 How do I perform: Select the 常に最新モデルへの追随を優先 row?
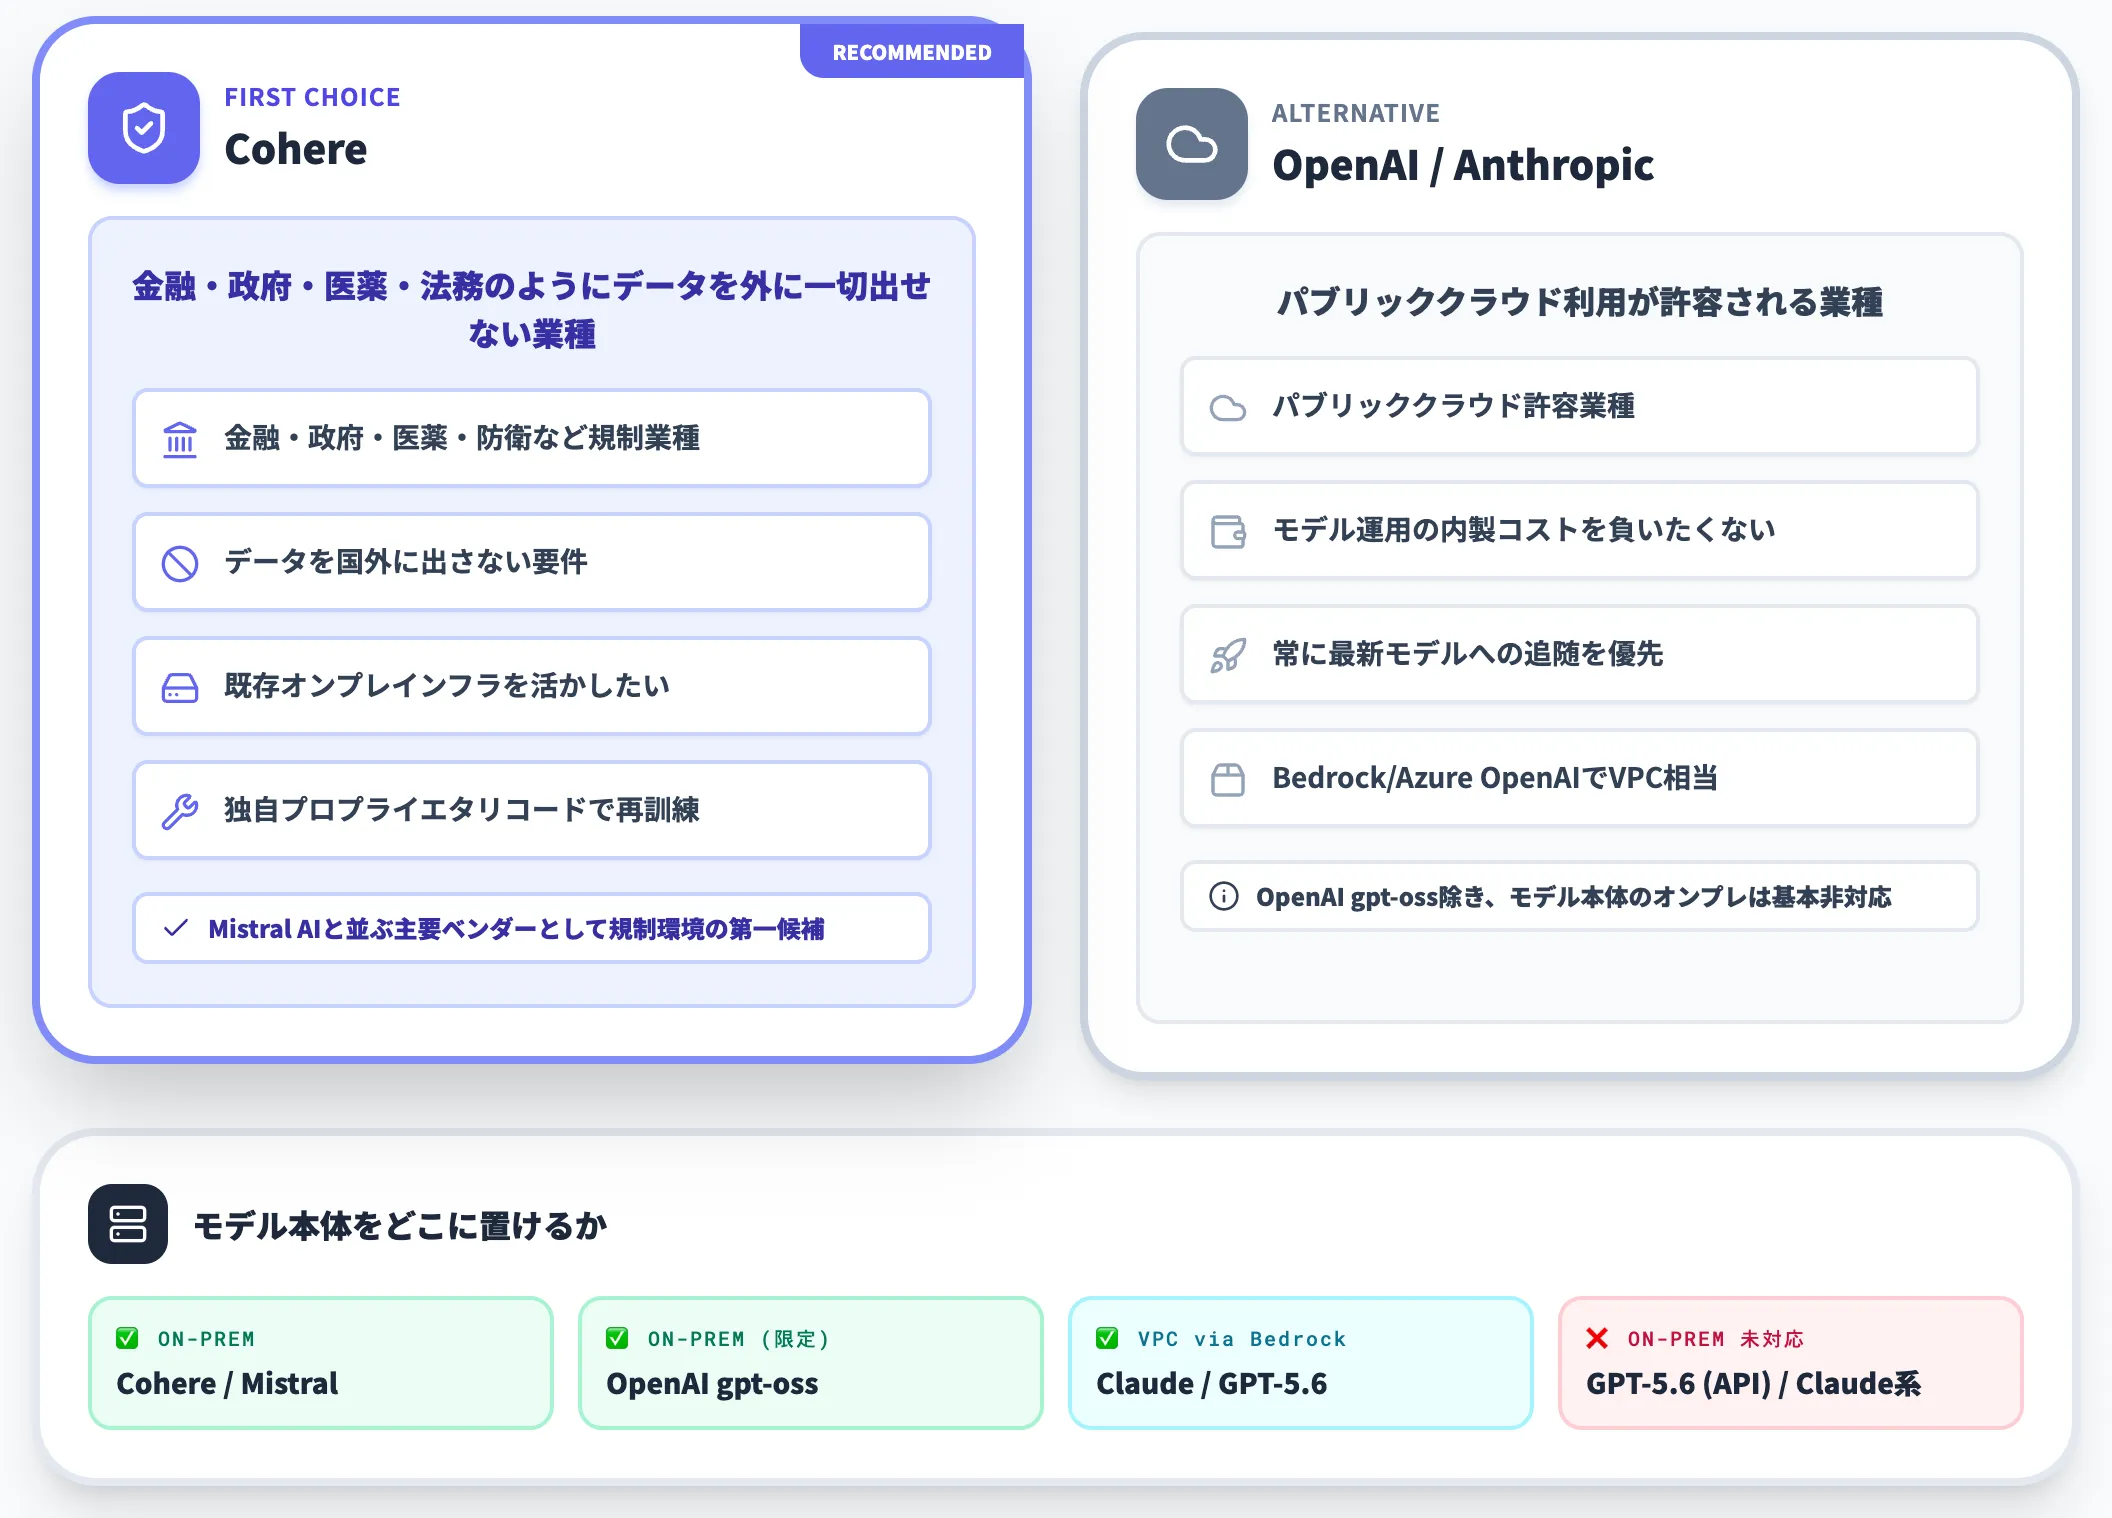click(x=1580, y=654)
